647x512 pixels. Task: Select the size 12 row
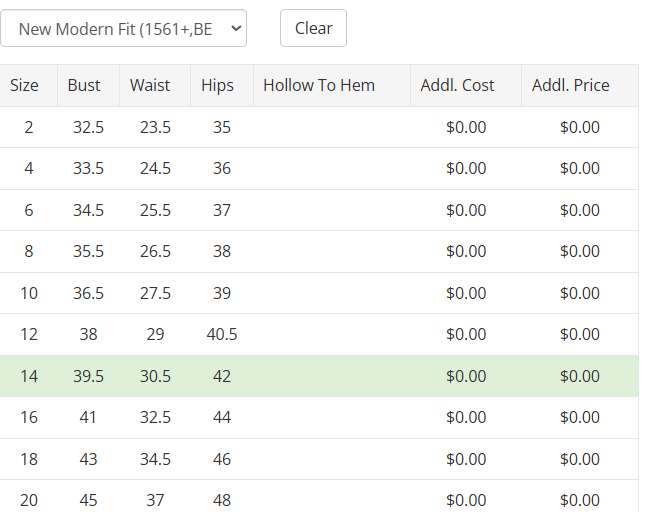[29, 335]
